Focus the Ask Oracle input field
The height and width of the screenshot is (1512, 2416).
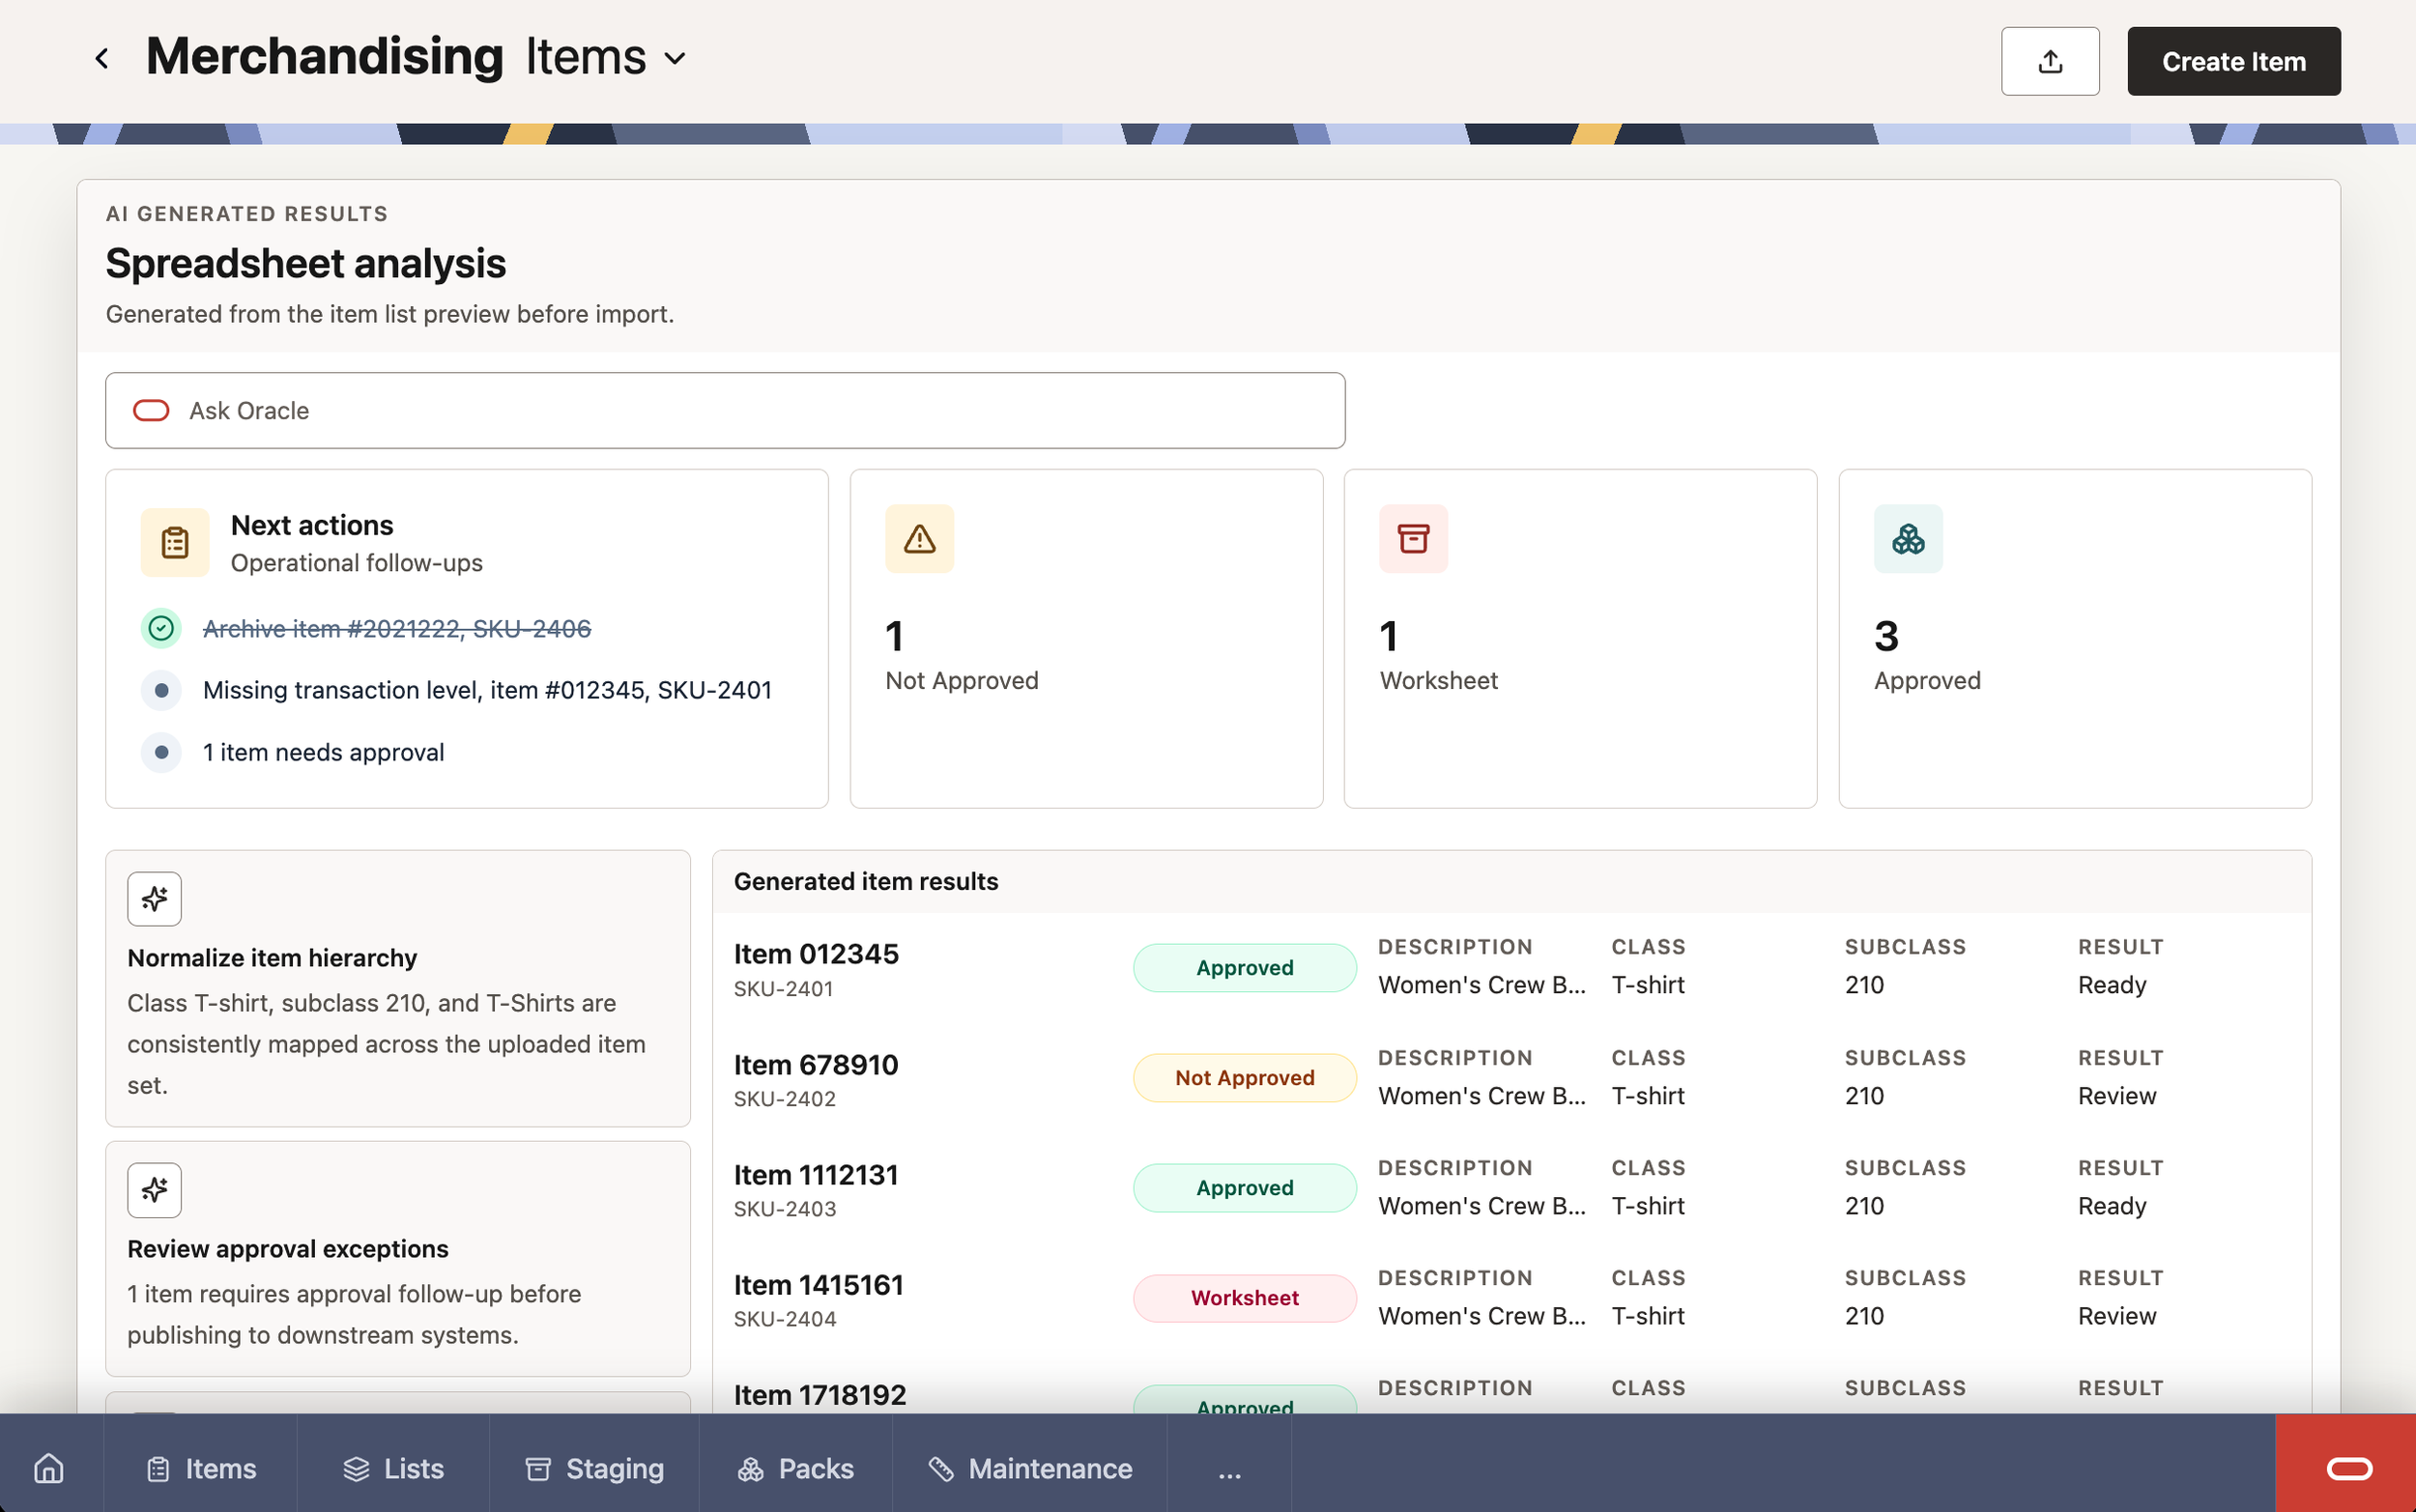(725, 411)
